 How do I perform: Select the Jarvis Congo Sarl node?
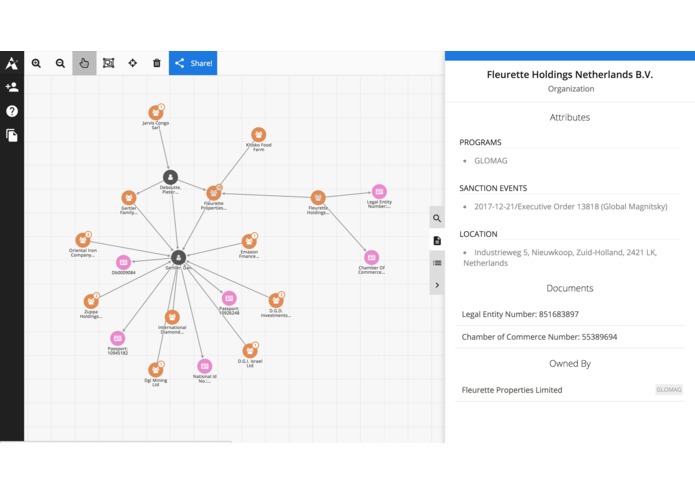[x=156, y=113]
